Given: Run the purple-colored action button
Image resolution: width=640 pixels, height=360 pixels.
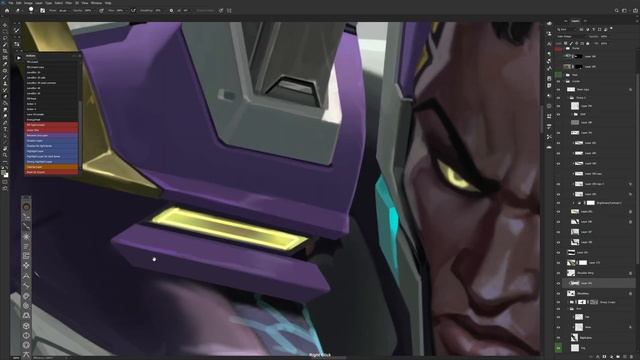Looking at the screenshot, I should [51, 135].
